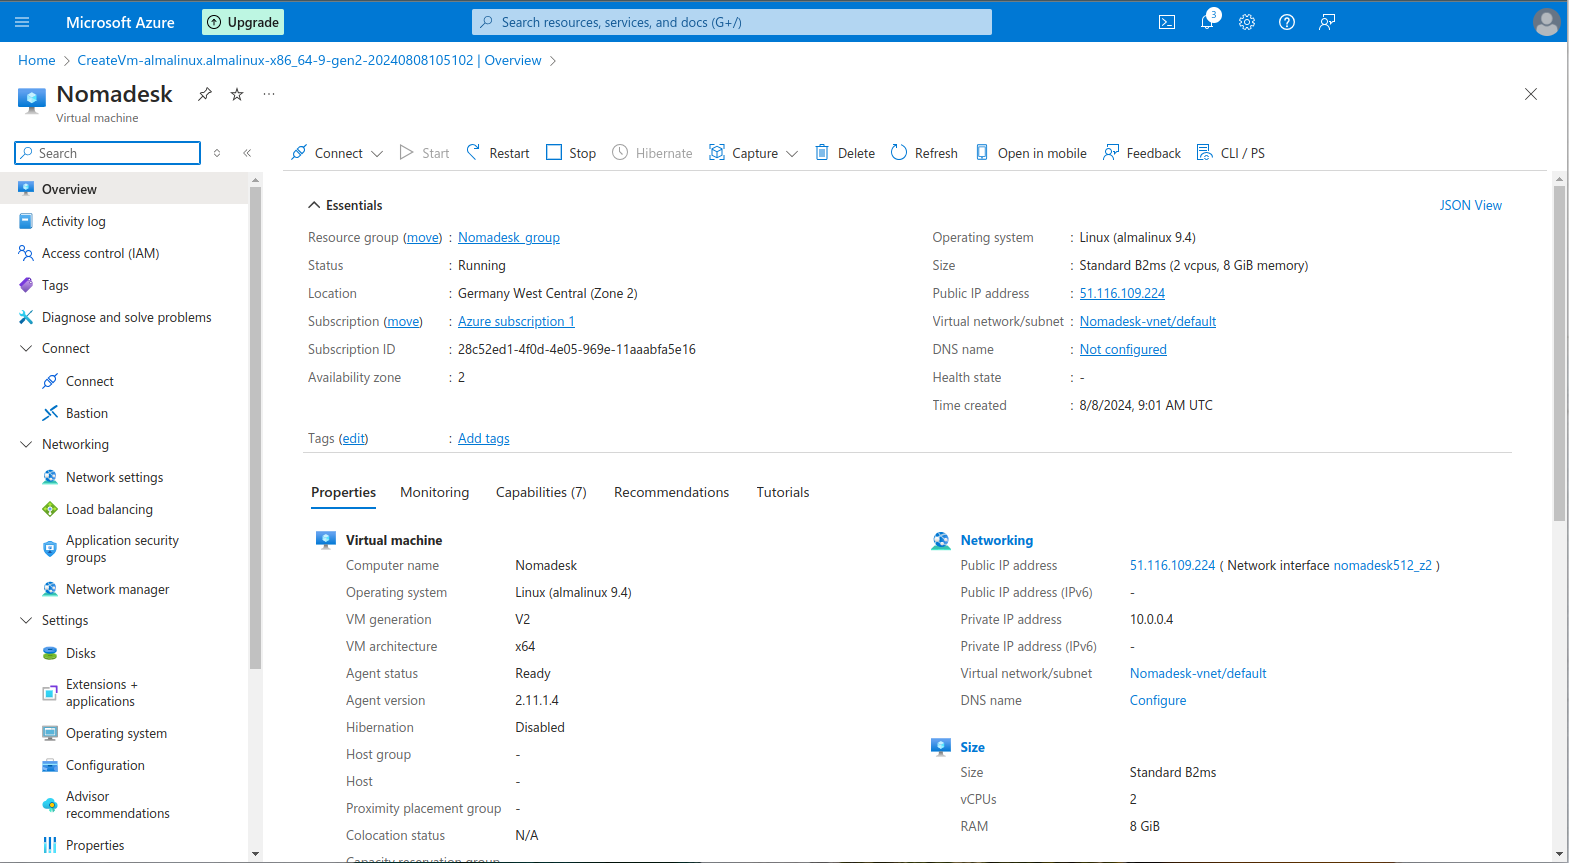
Task: Click the Add tags link
Action: [x=484, y=438]
